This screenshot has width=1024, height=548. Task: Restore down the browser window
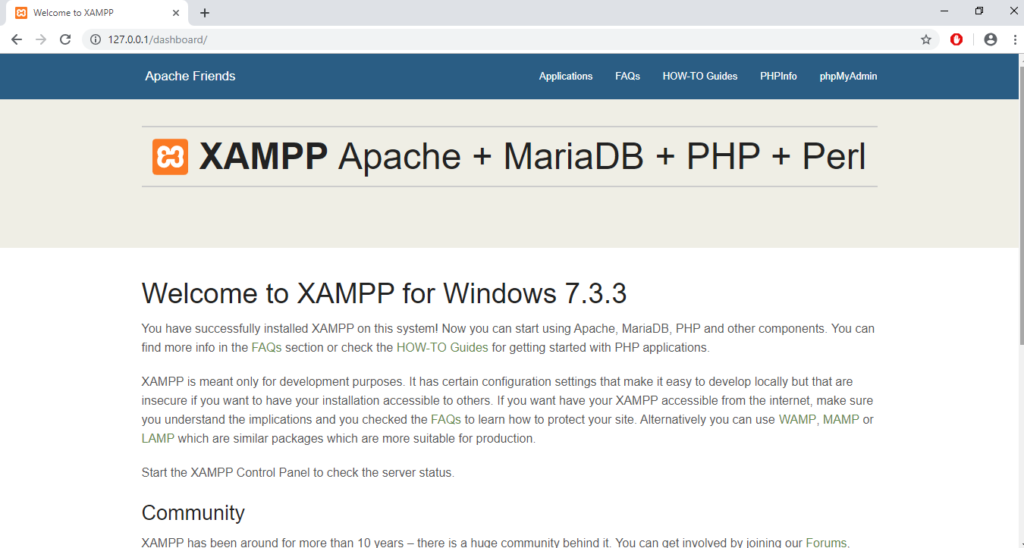click(x=979, y=11)
